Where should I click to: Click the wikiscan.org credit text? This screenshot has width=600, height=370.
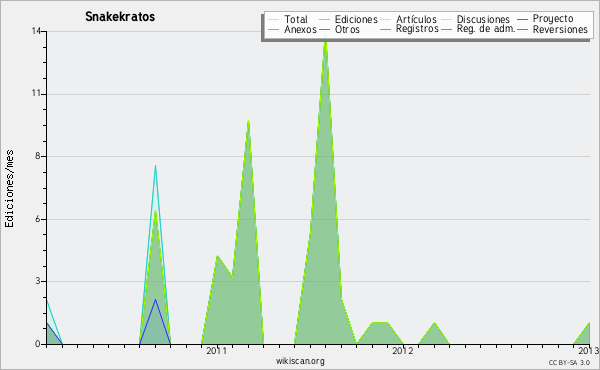click(x=300, y=361)
